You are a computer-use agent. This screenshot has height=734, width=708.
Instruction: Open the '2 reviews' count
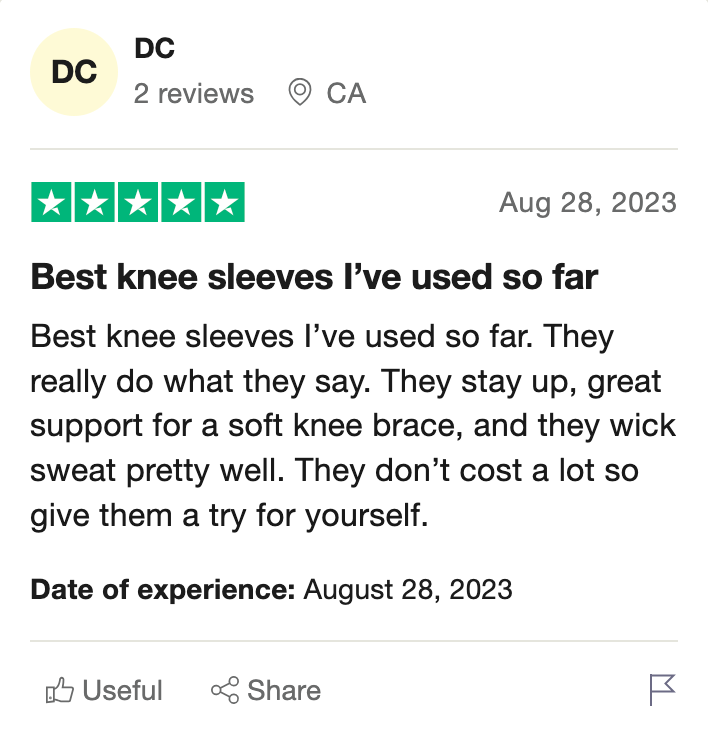click(194, 94)
